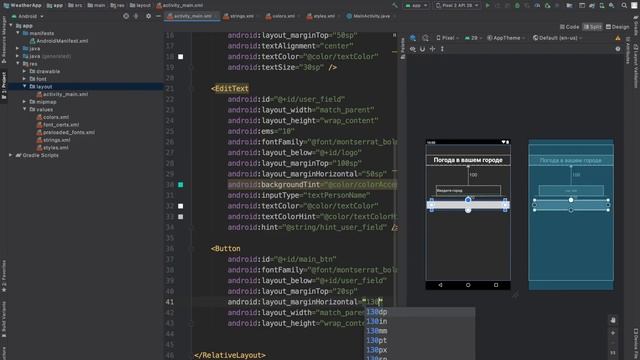Expand the drawable folder
This screenshot has height=360, width=640.
[x=24, y=71]
